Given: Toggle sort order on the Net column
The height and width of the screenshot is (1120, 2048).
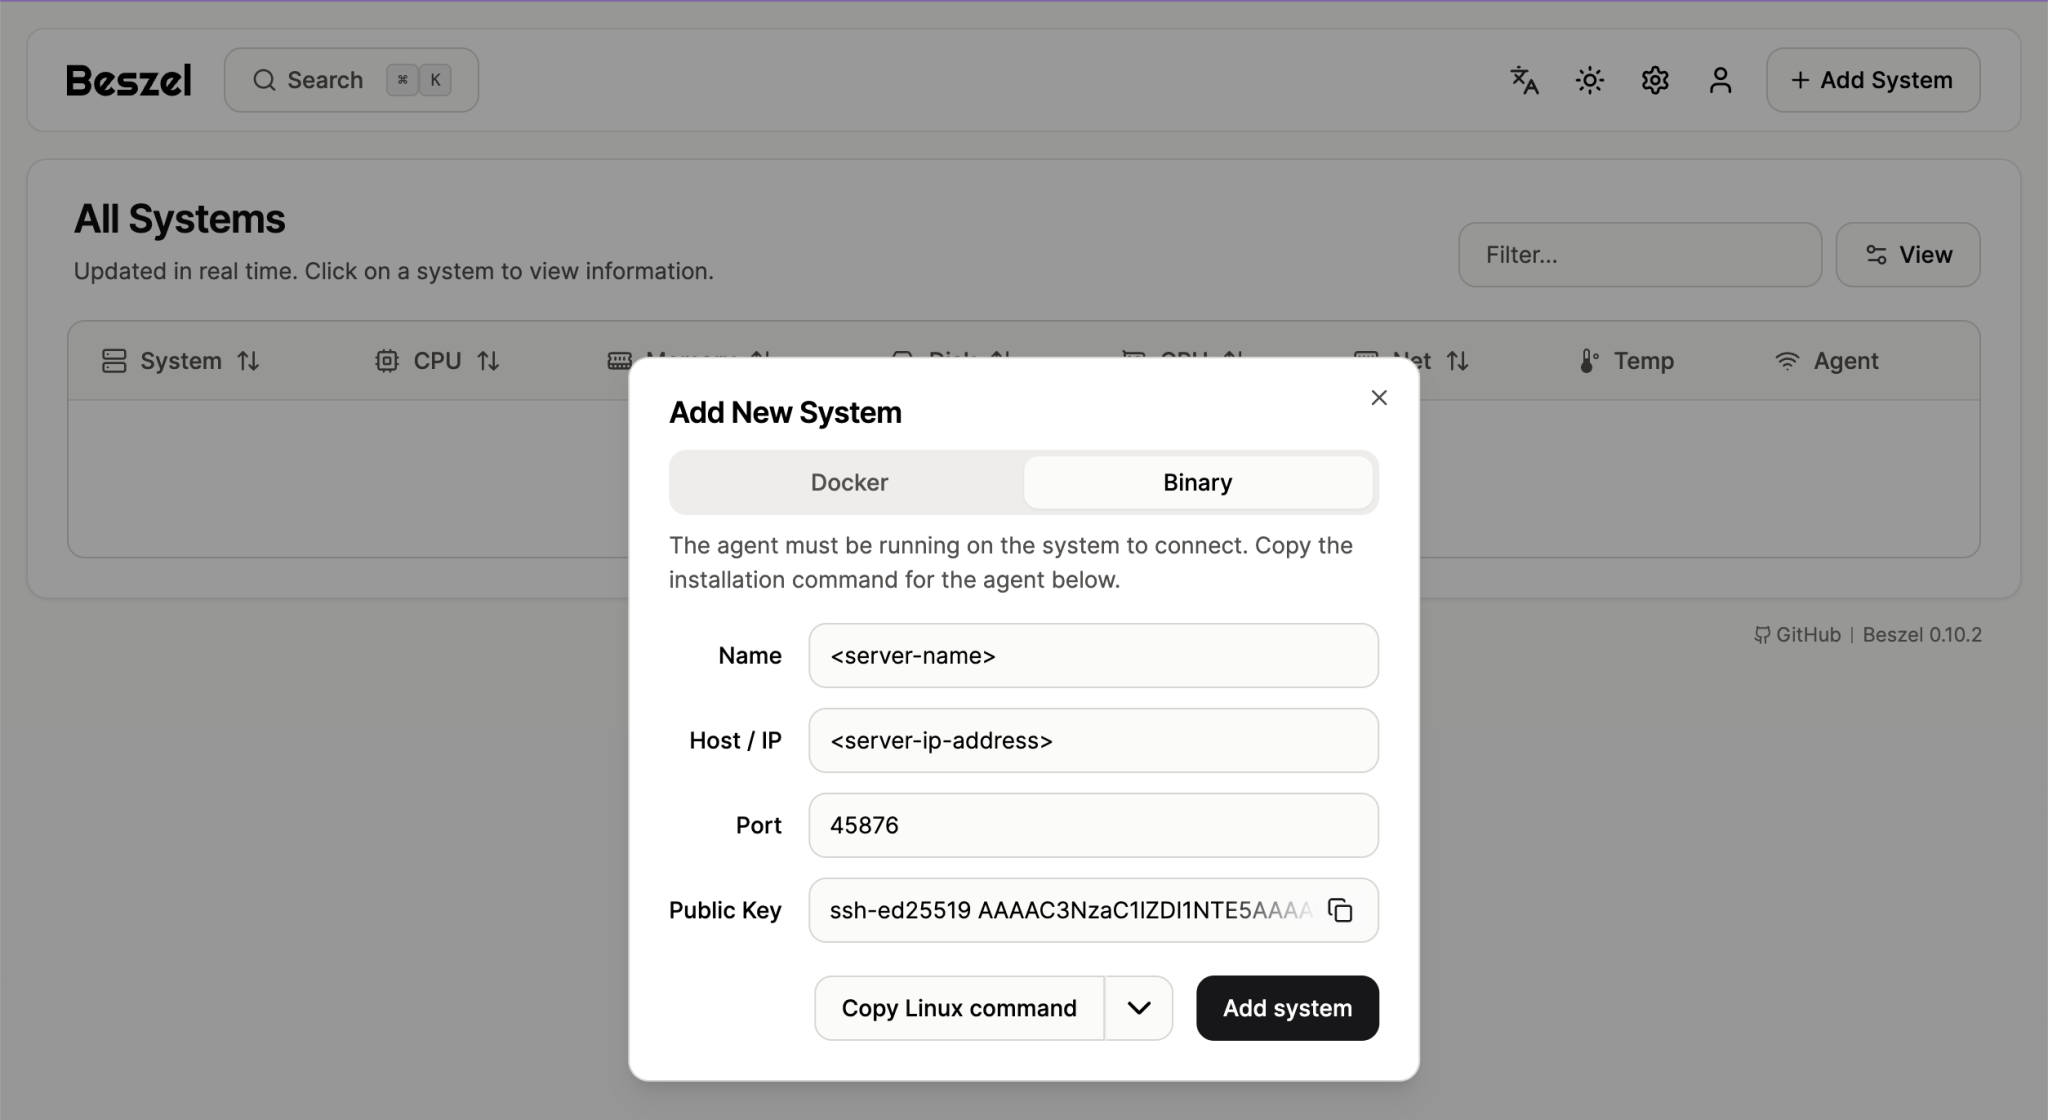Looking at the screenshot, I should point(1459,361).
